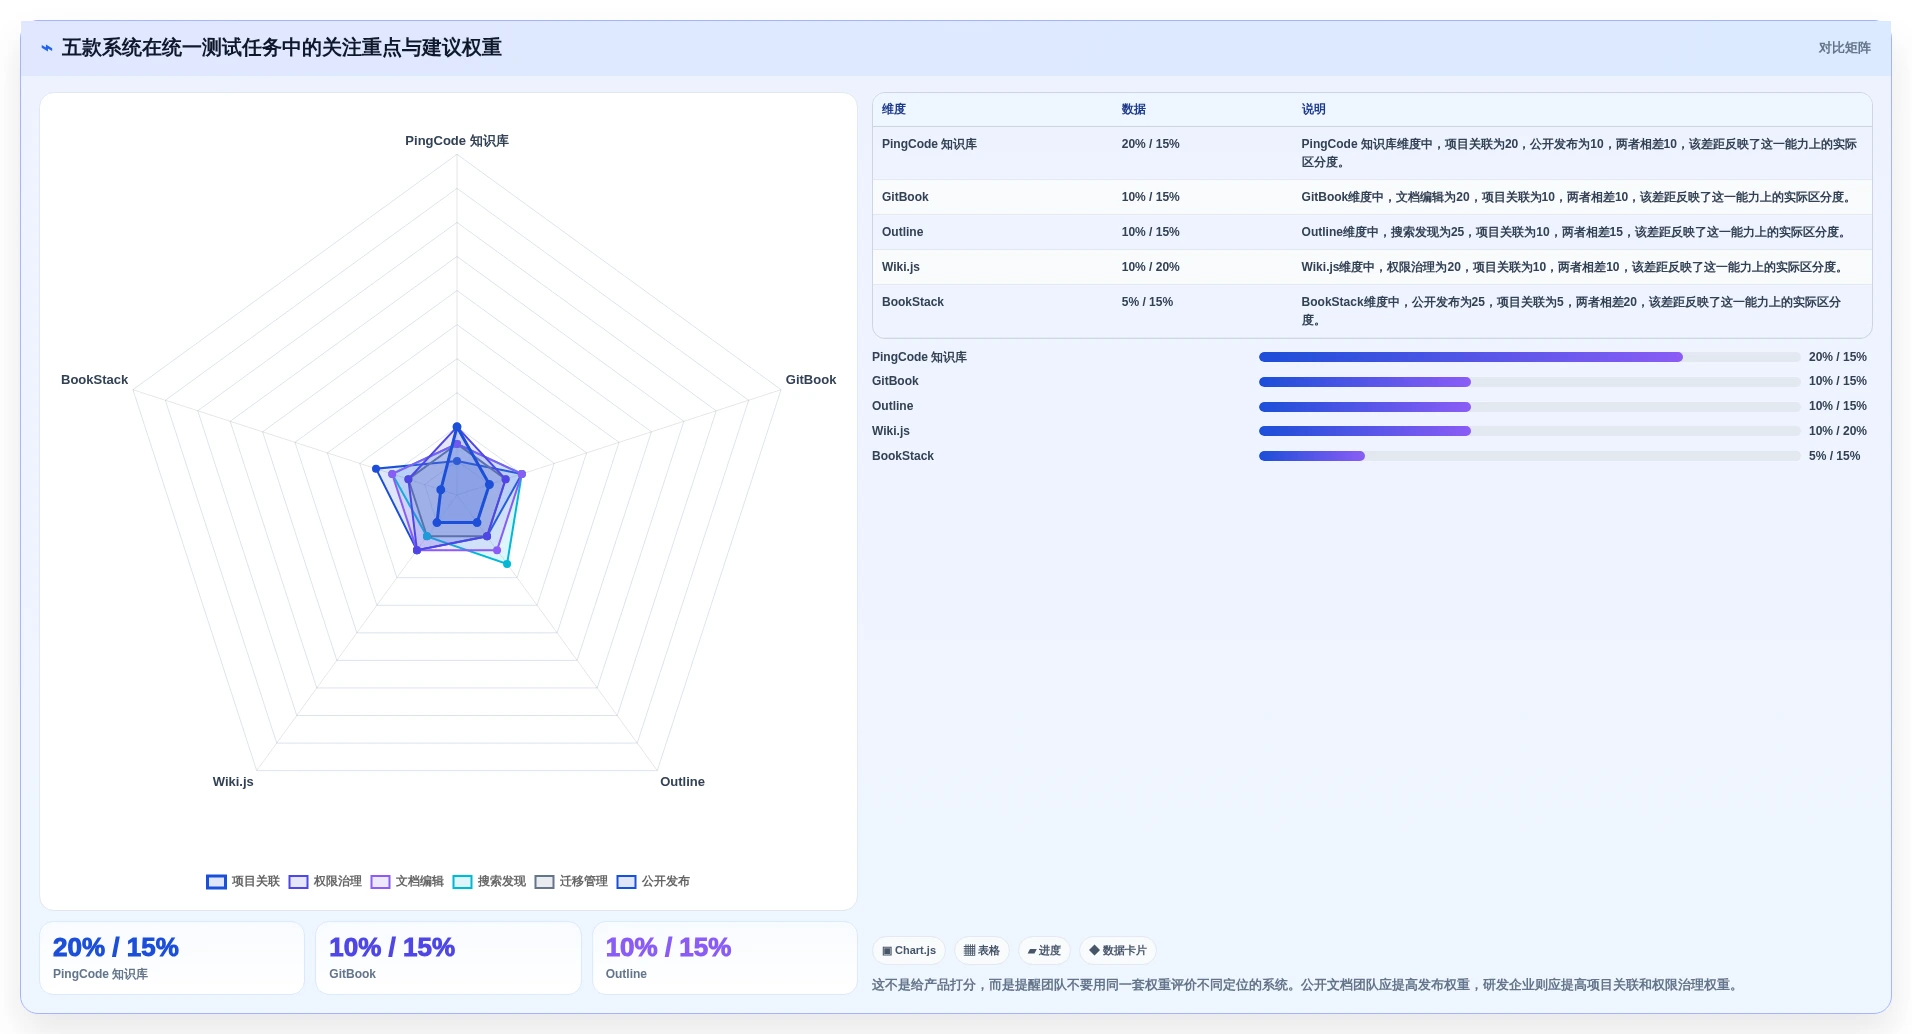Image resolution: width=1912 pixels, height=1034 pixels.
Task: Click the BookStack progress bar
Action: click(1529, 456)
